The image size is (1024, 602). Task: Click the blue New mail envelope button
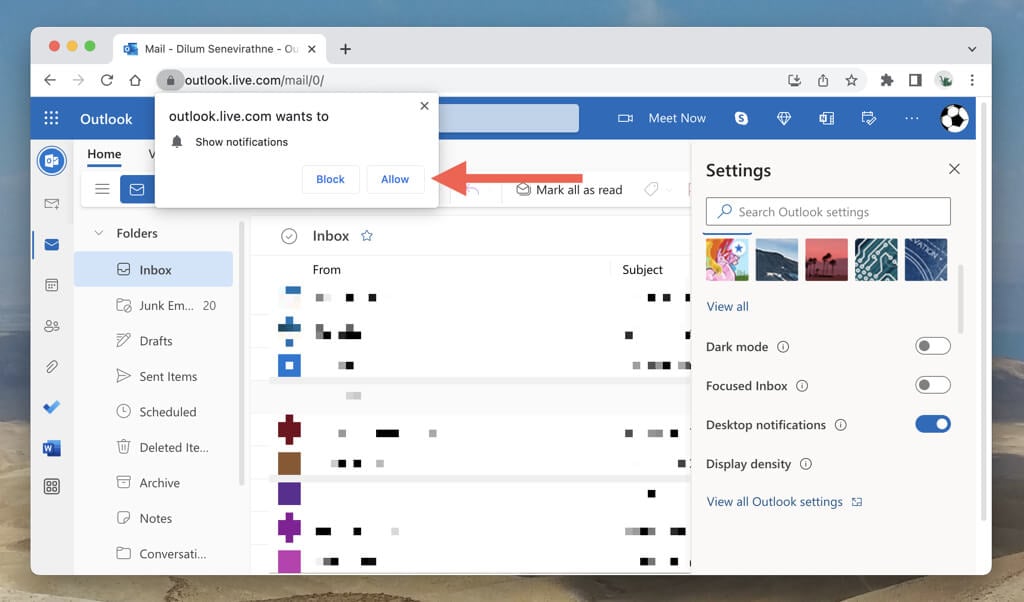tap(137, 189)
